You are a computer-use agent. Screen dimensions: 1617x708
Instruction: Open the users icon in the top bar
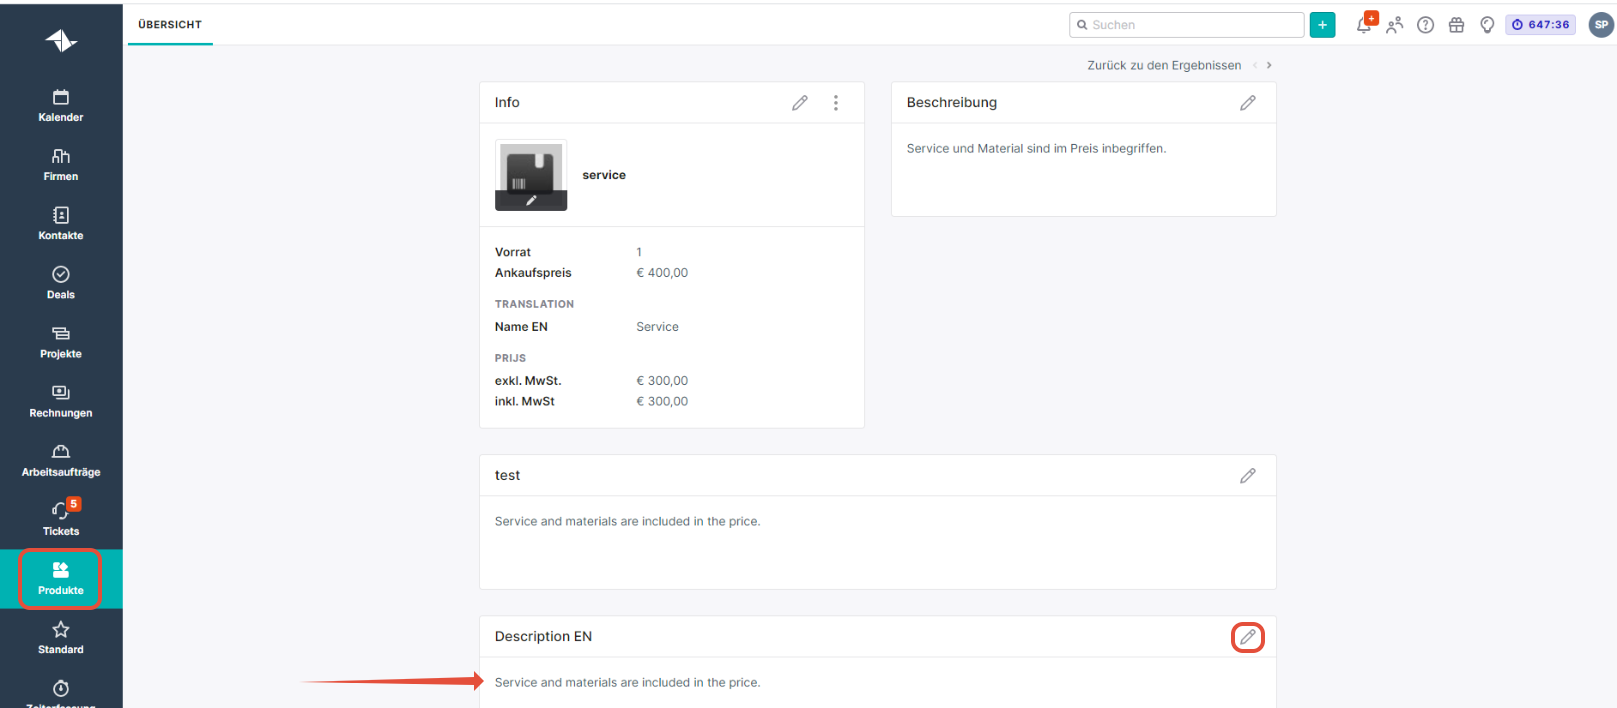tap(1395, 25)
